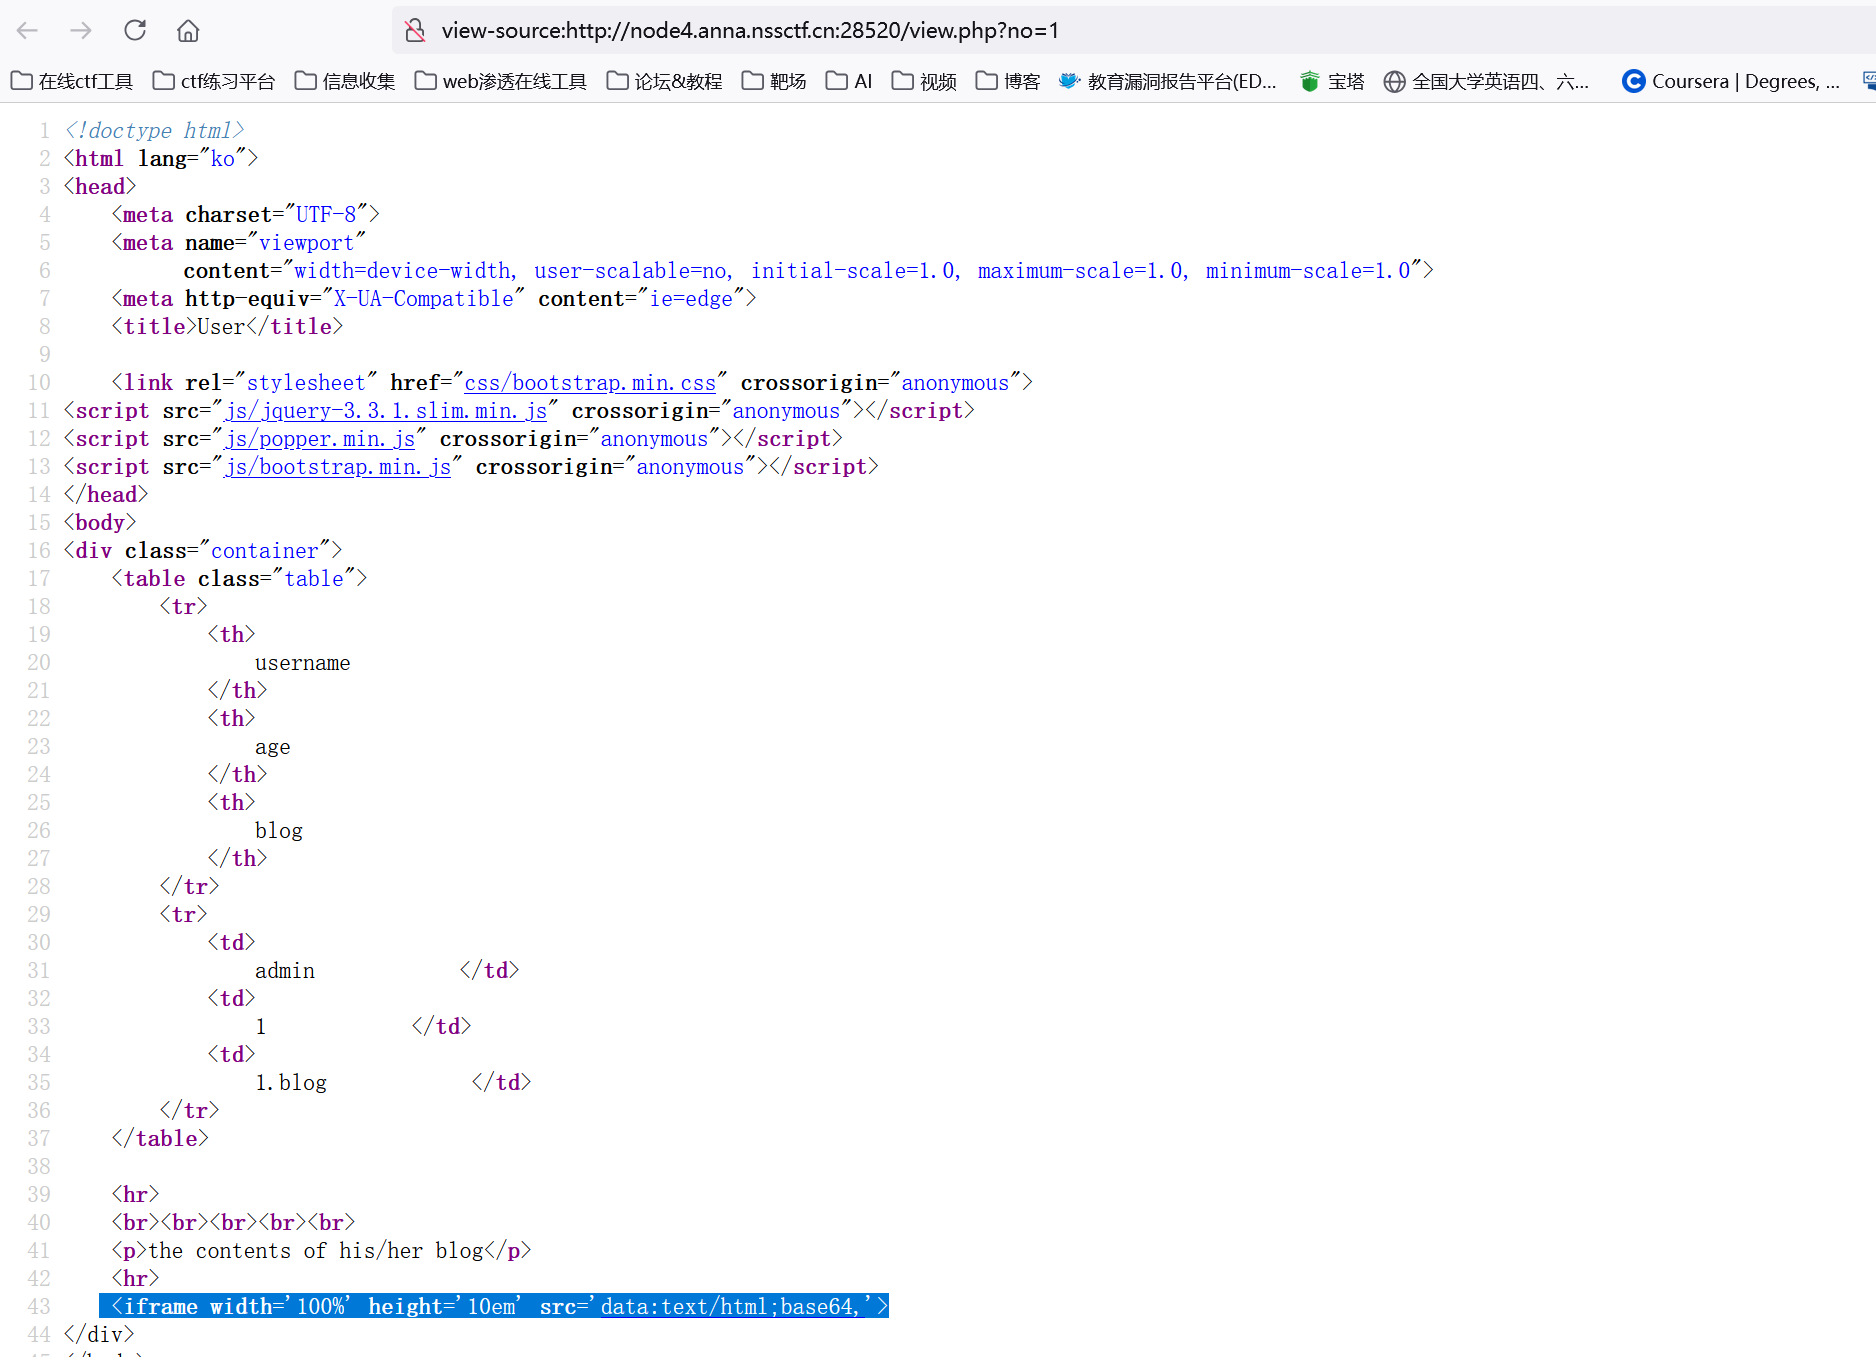The width and height of the screenshot is (1876, 1357).
Task: Click the 'ie=edge' content value
Action: (691, 299)
